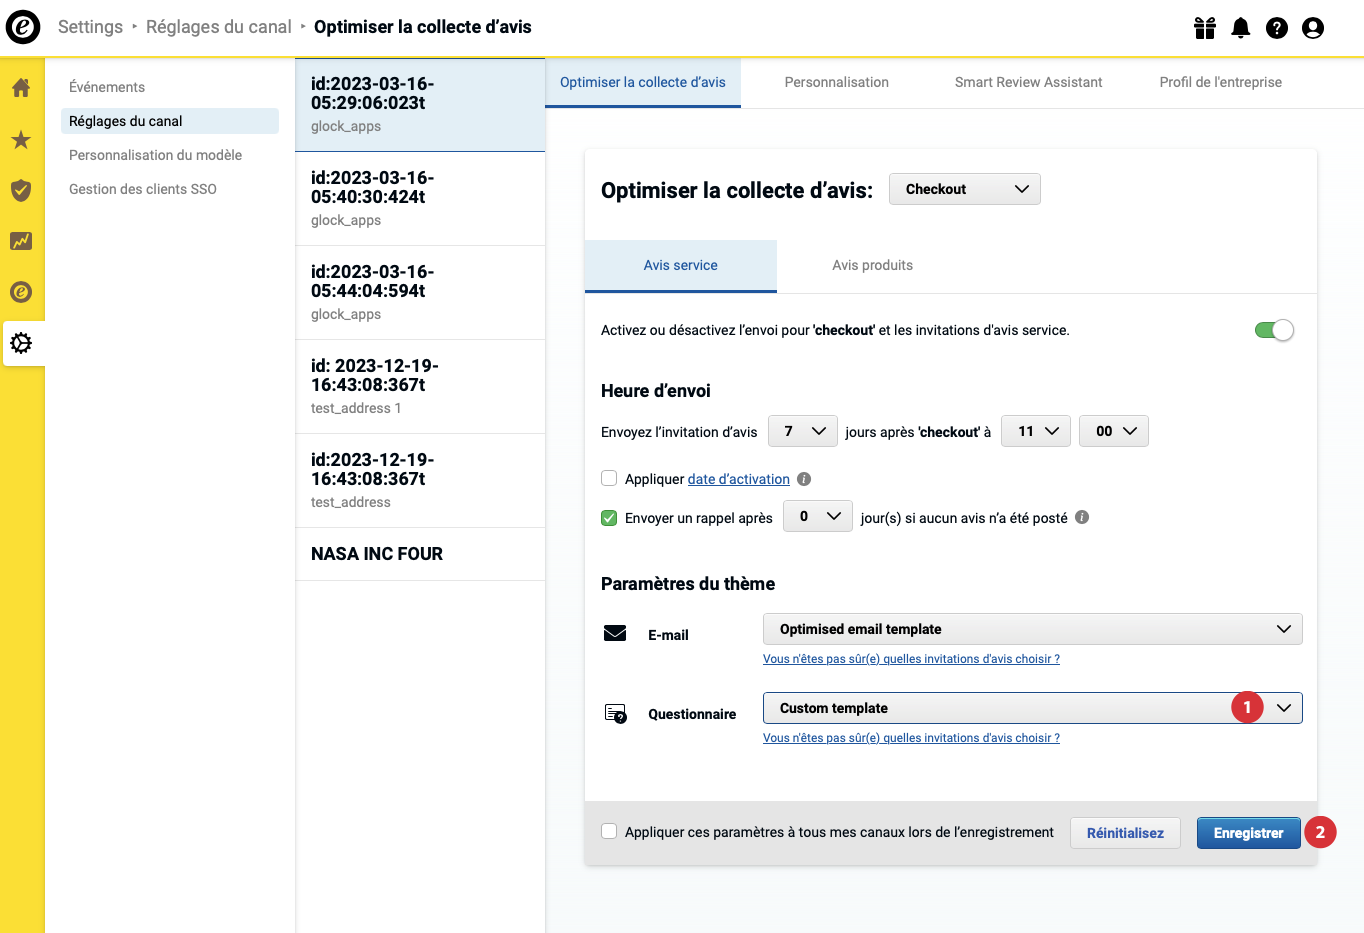The image size is (1364, 933).
Task: Open the analytics chart icon in sidebar
Action: coord(21,241)
